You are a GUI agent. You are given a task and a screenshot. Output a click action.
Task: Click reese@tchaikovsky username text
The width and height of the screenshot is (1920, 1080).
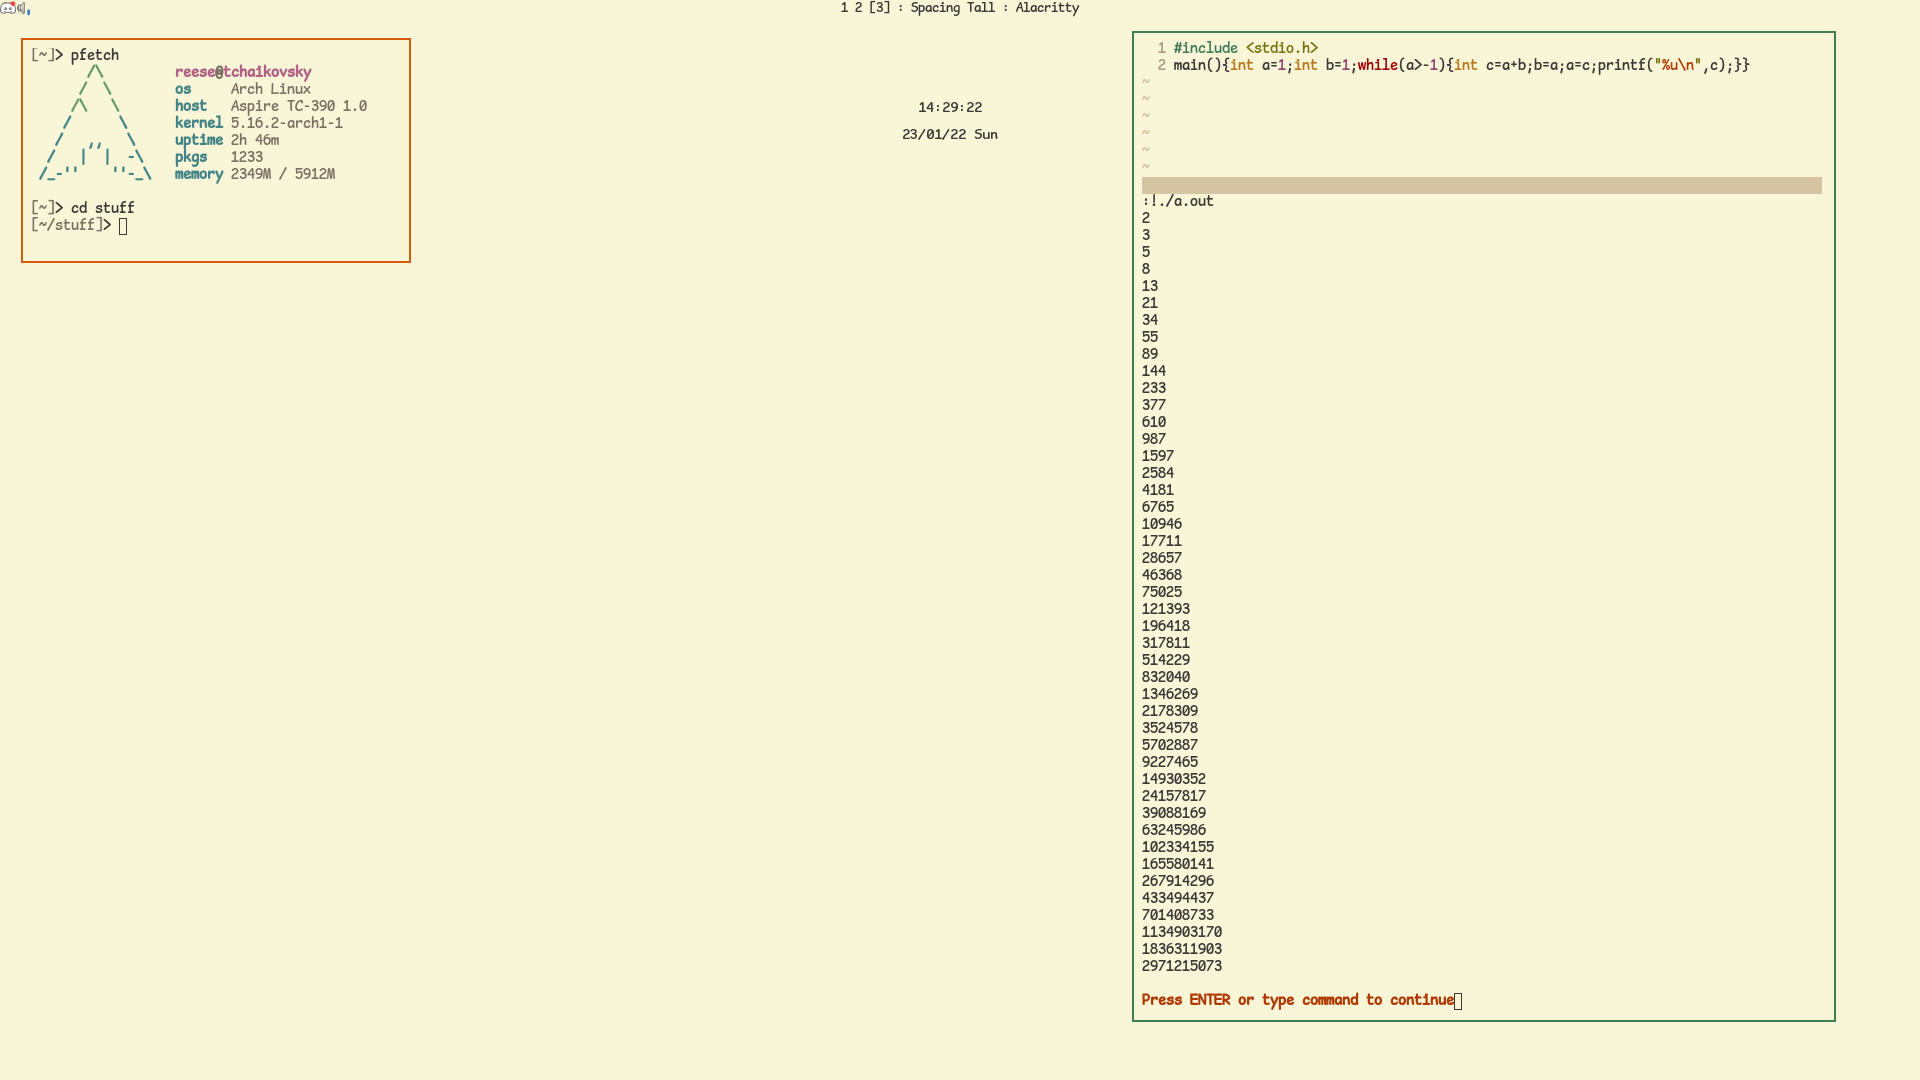(243, 72)
